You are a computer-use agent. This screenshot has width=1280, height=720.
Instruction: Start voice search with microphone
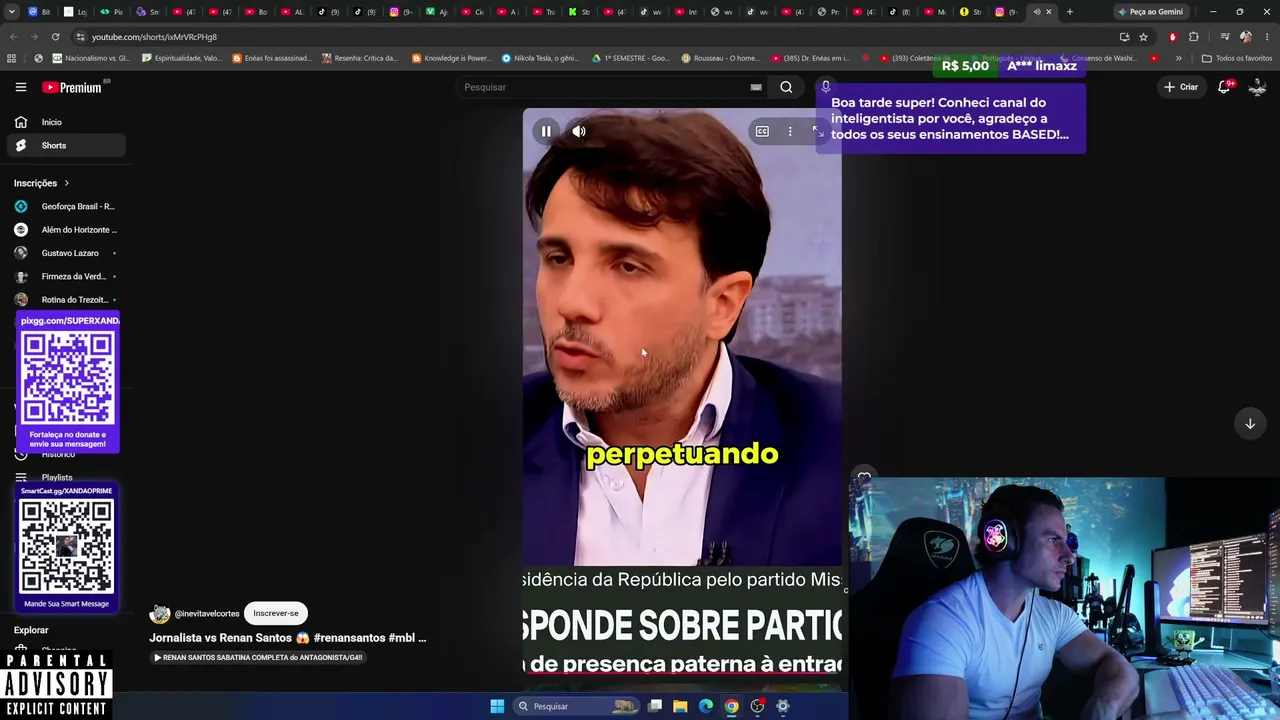click(x=825, y=87)
